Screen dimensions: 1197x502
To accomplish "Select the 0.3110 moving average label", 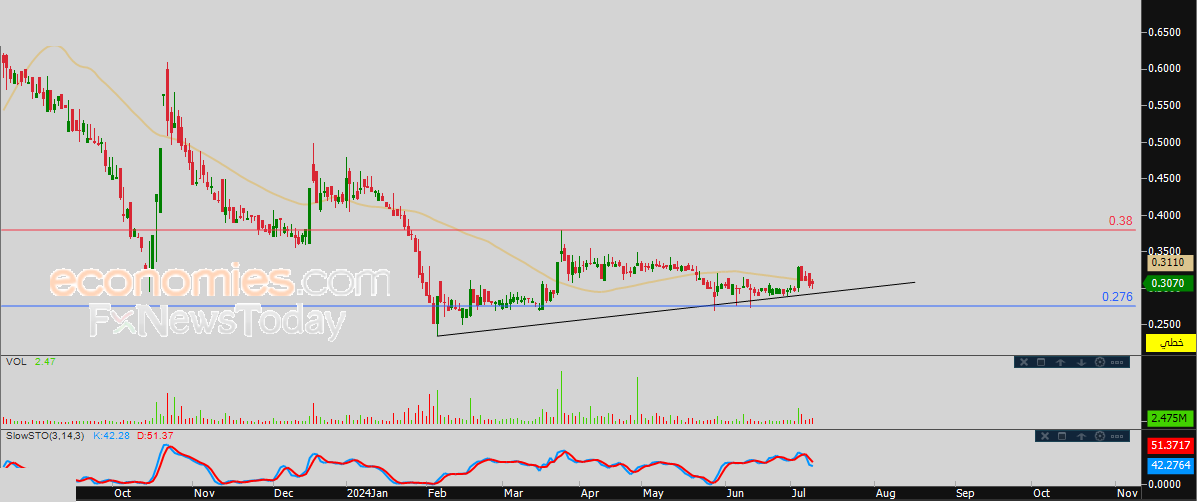I will (1169, 262).
